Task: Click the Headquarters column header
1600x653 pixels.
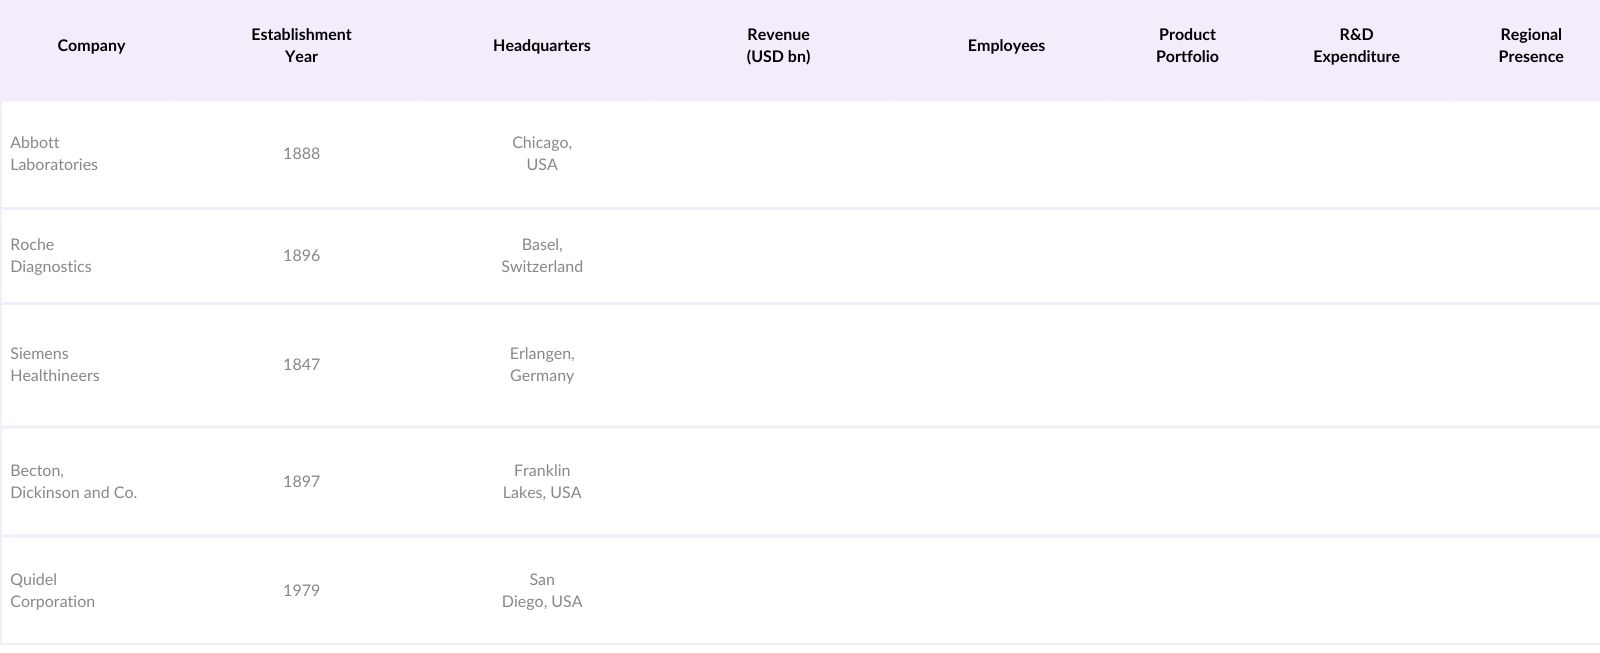Action: pyautogui.click(x=541, y=46)
